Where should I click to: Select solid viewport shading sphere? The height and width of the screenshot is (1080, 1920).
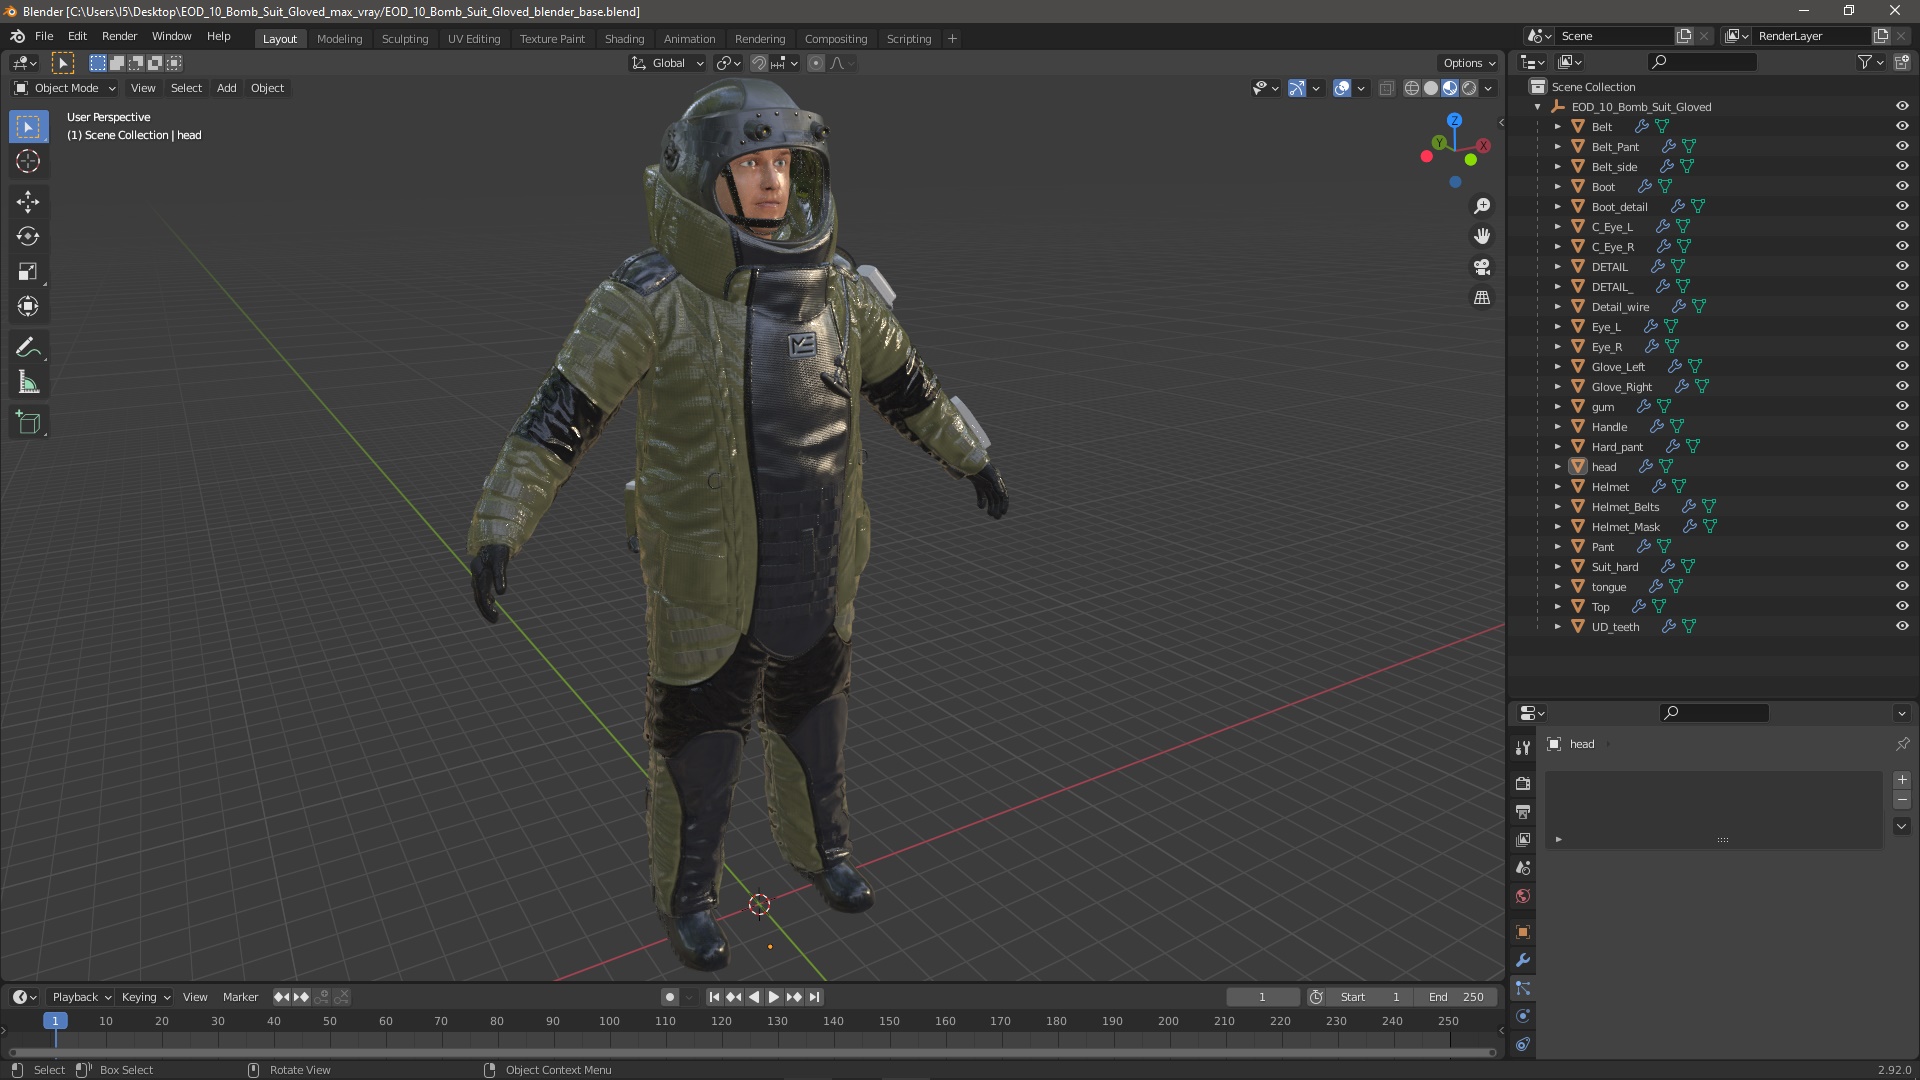click(x=1431, y=88)
